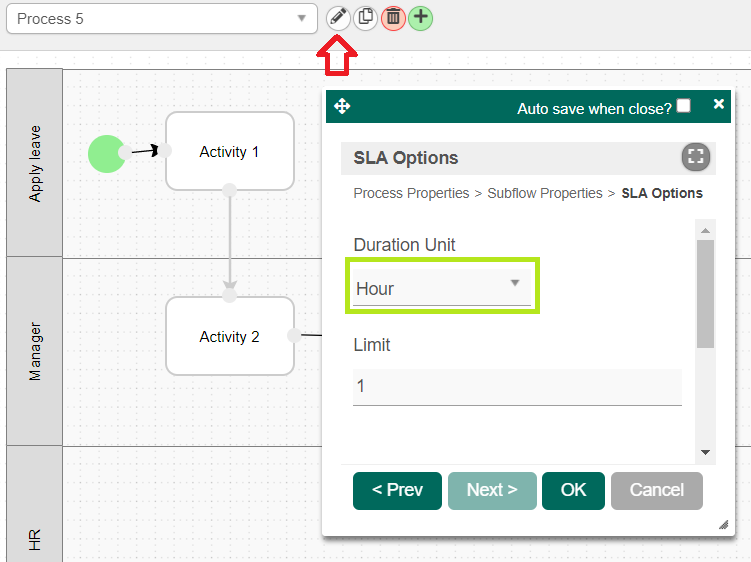Screen dimensions: 751x562
Task: Close the SLA Options dialog
Action: point(718,104)
